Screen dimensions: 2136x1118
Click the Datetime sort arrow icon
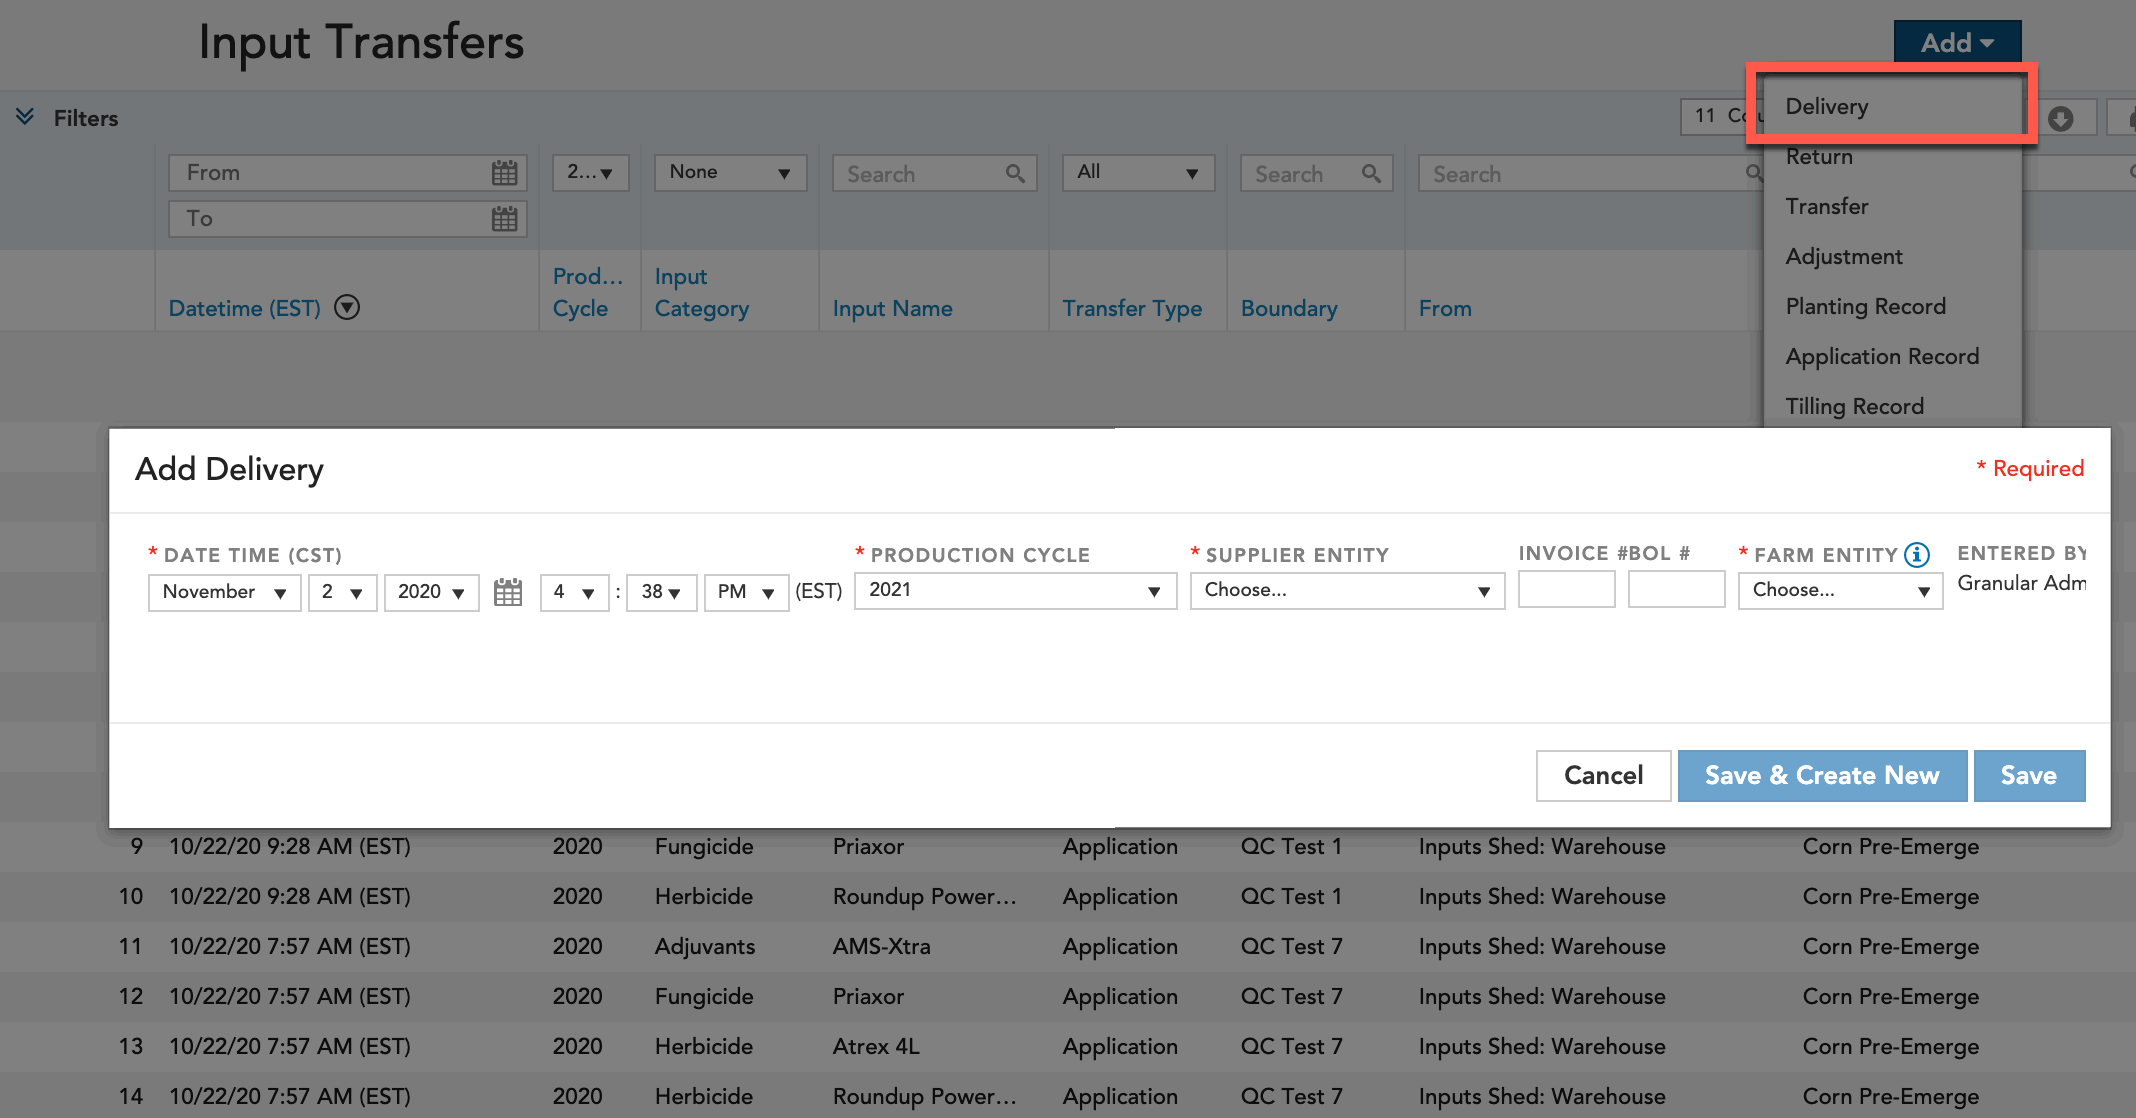coord(347,307)
